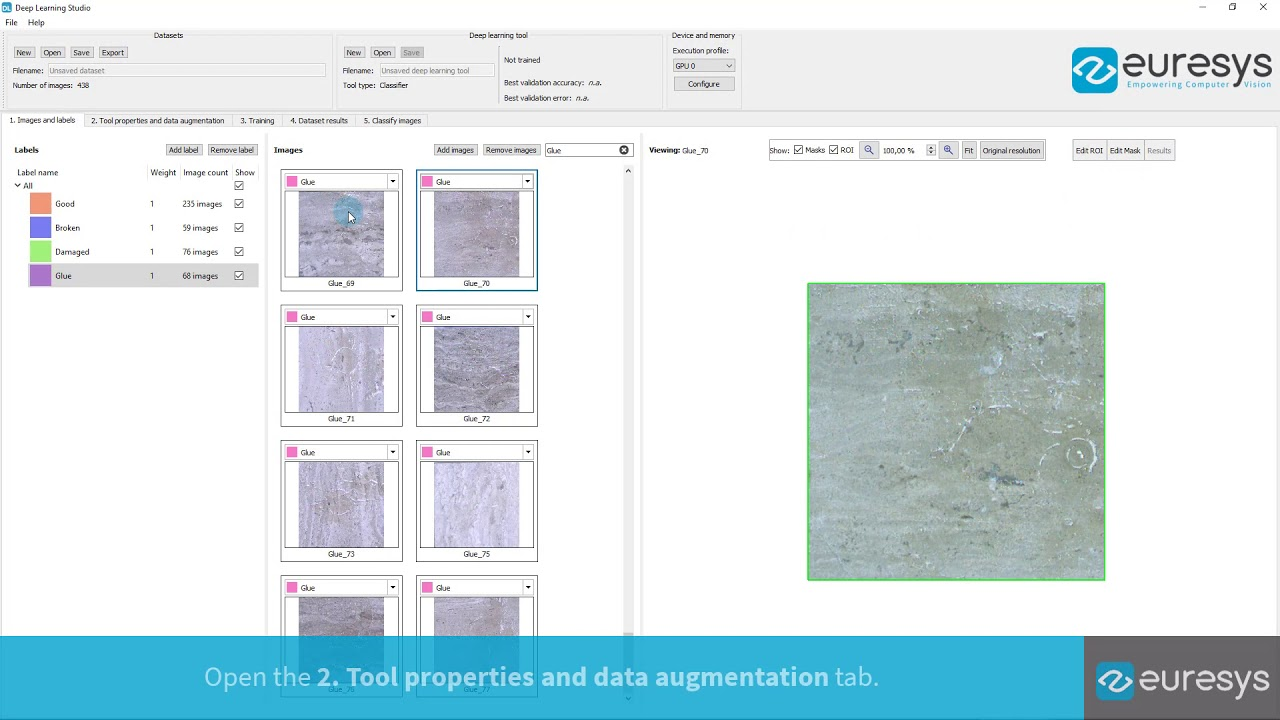
Task: Collapse the All labels tree node
Action: [x=17, y=186]
